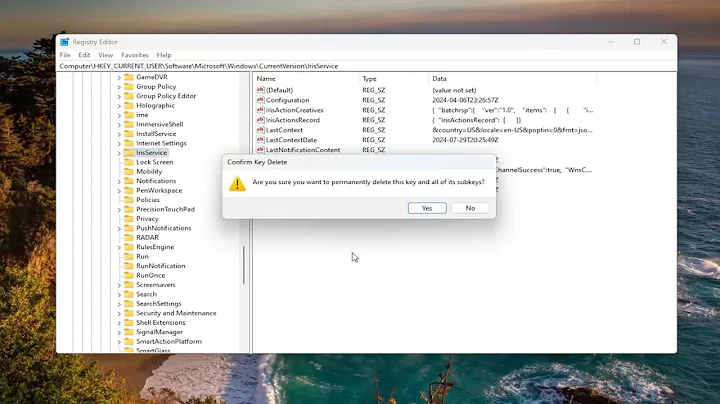Expand the SmartActionPlatform key
The image size is (720, 404).
coord(119,342)
